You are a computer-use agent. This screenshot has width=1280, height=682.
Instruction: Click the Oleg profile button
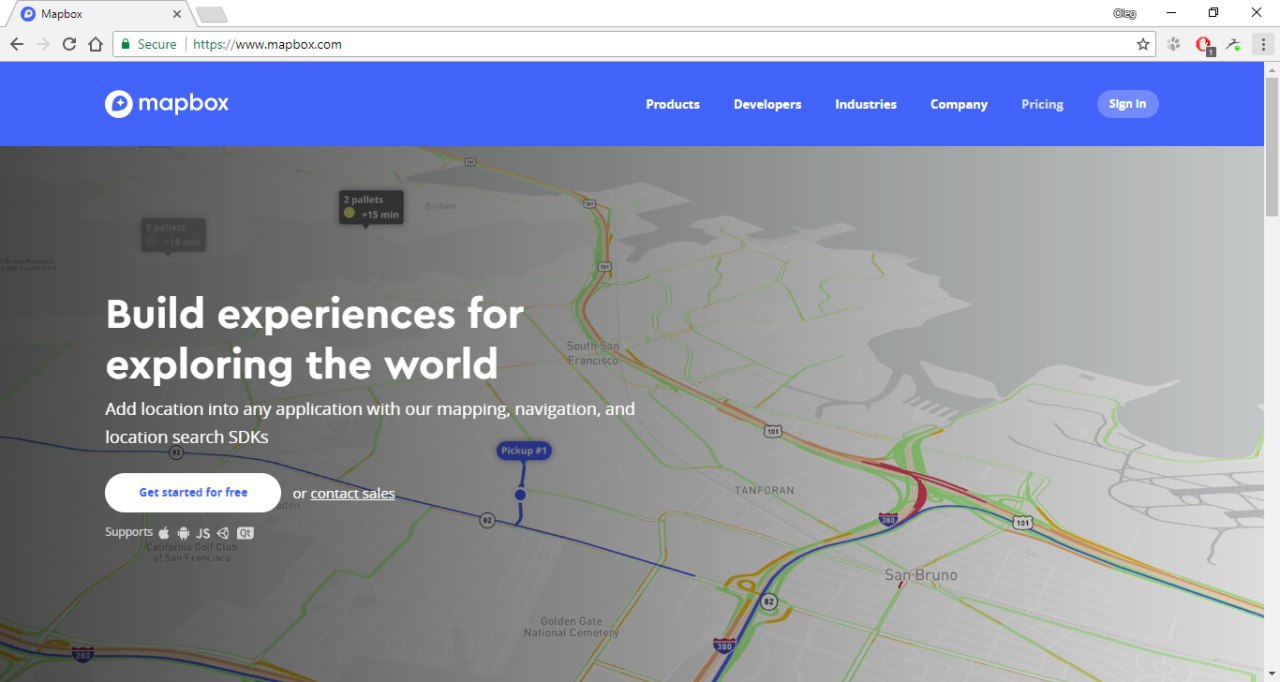1124,13
